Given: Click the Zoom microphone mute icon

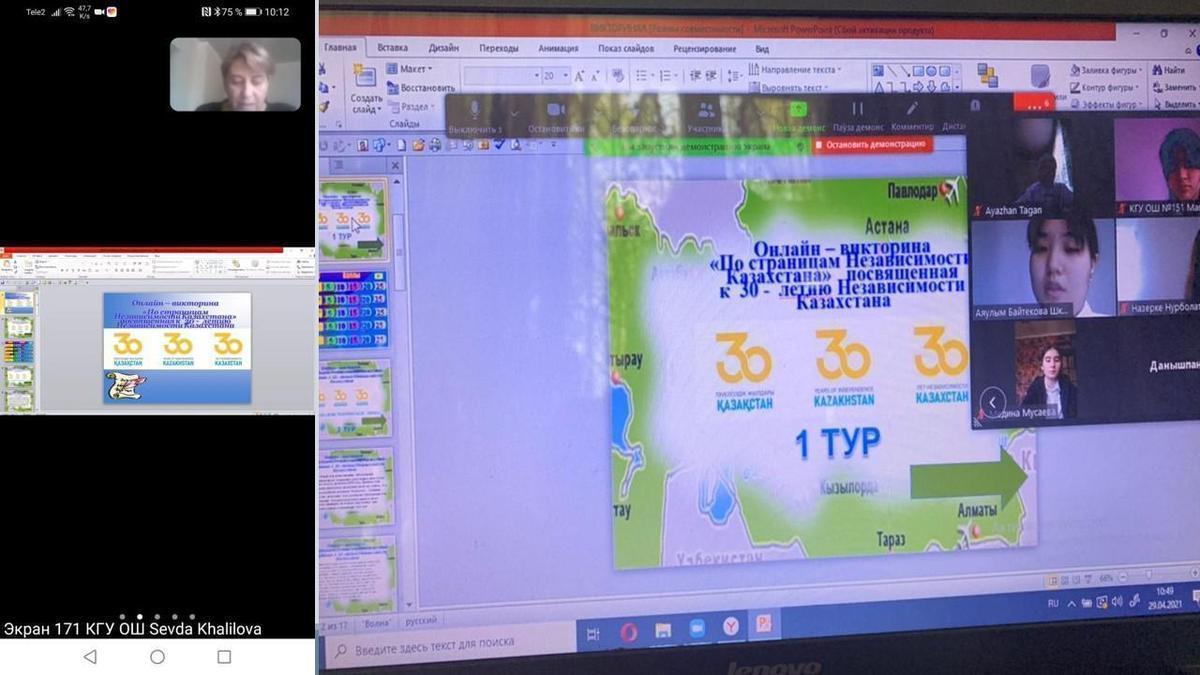Looking at the screenshot, I should (x=474, y=110).
